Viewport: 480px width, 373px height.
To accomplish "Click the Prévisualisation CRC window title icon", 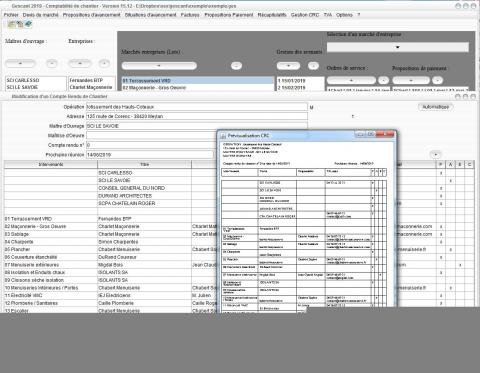I will click(223, 135).
